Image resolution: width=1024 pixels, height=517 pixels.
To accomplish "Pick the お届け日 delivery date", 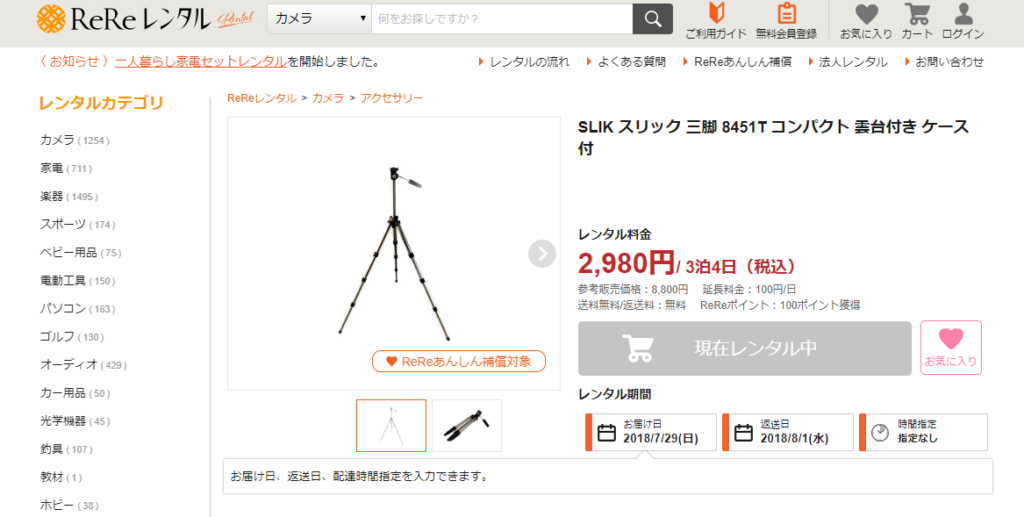I will click(651, 432).
